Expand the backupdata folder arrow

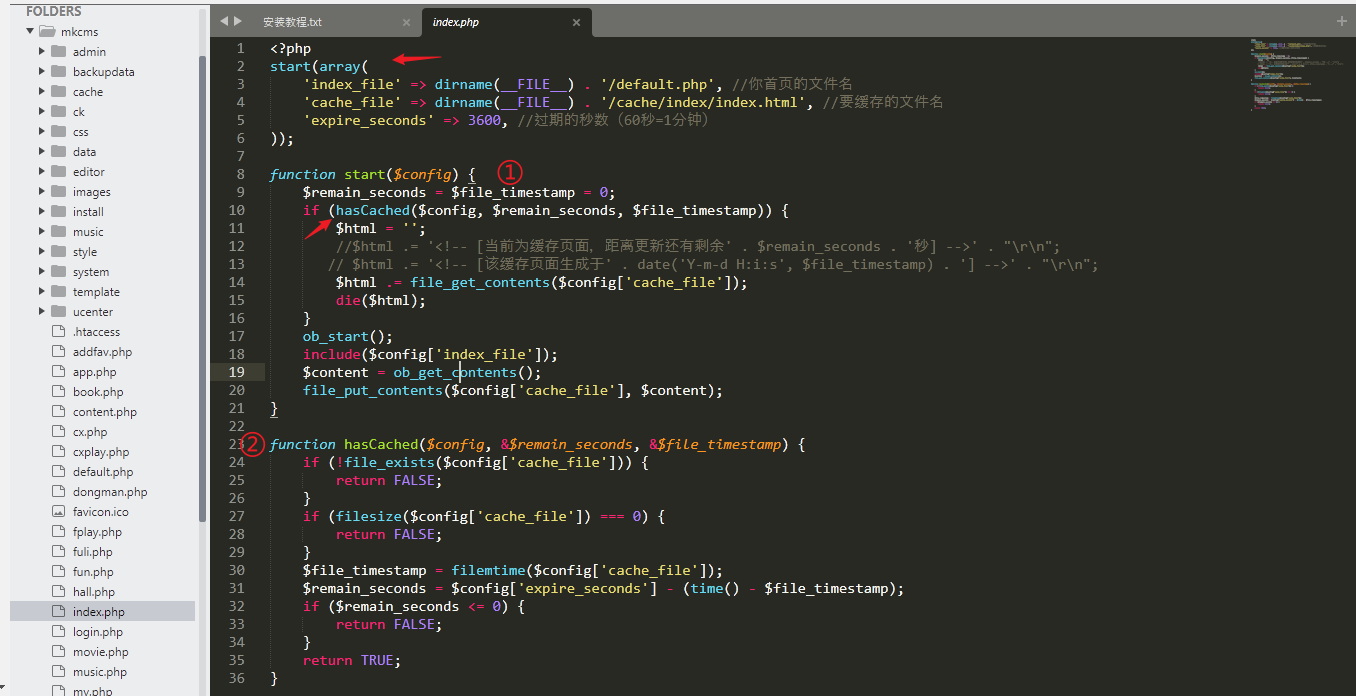point(42,72)
